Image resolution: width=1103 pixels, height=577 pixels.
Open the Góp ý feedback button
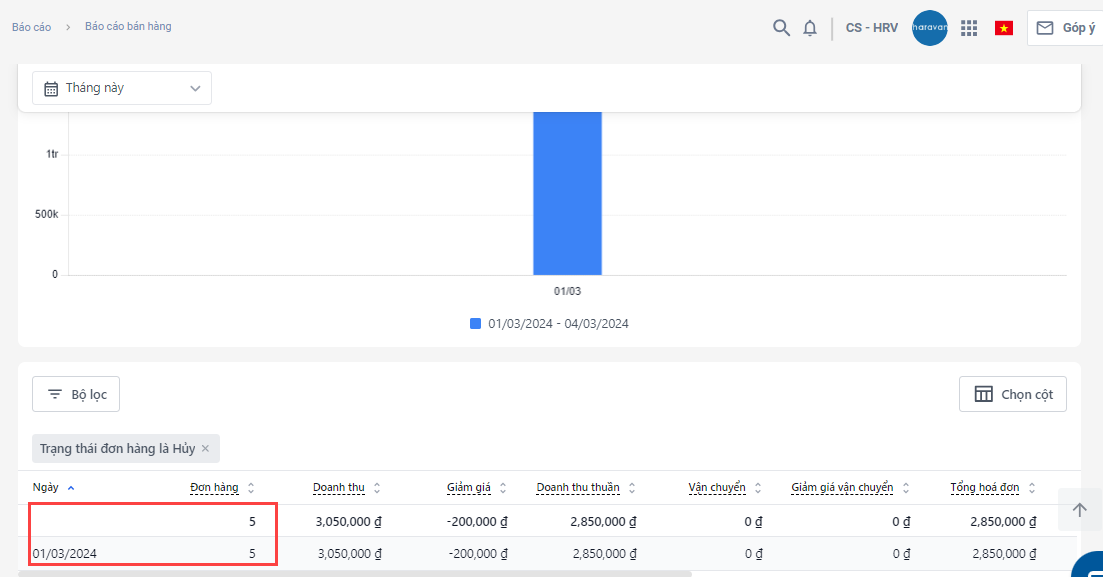tap(1065, 28)
